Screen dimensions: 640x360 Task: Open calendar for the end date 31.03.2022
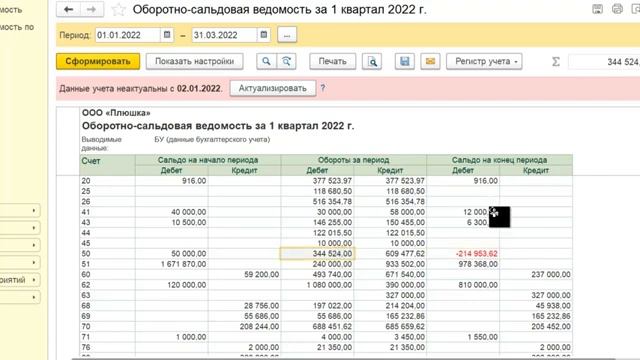click(264, 35)
